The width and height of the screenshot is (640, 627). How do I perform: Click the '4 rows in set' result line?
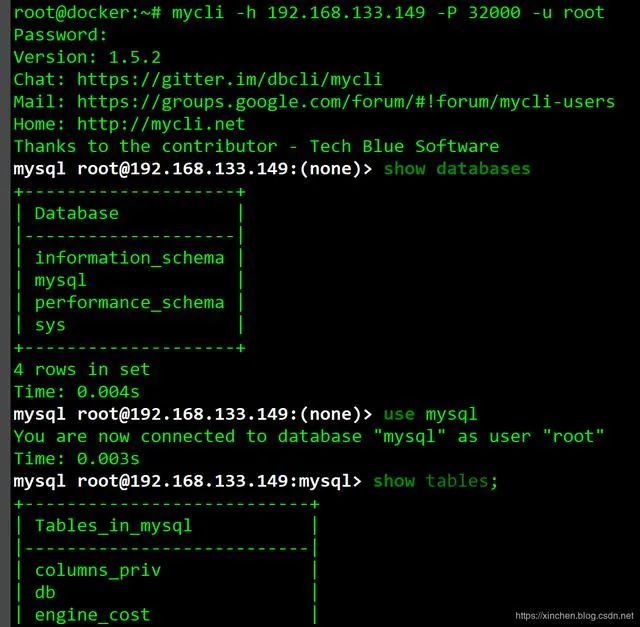[x=82, y=369]
